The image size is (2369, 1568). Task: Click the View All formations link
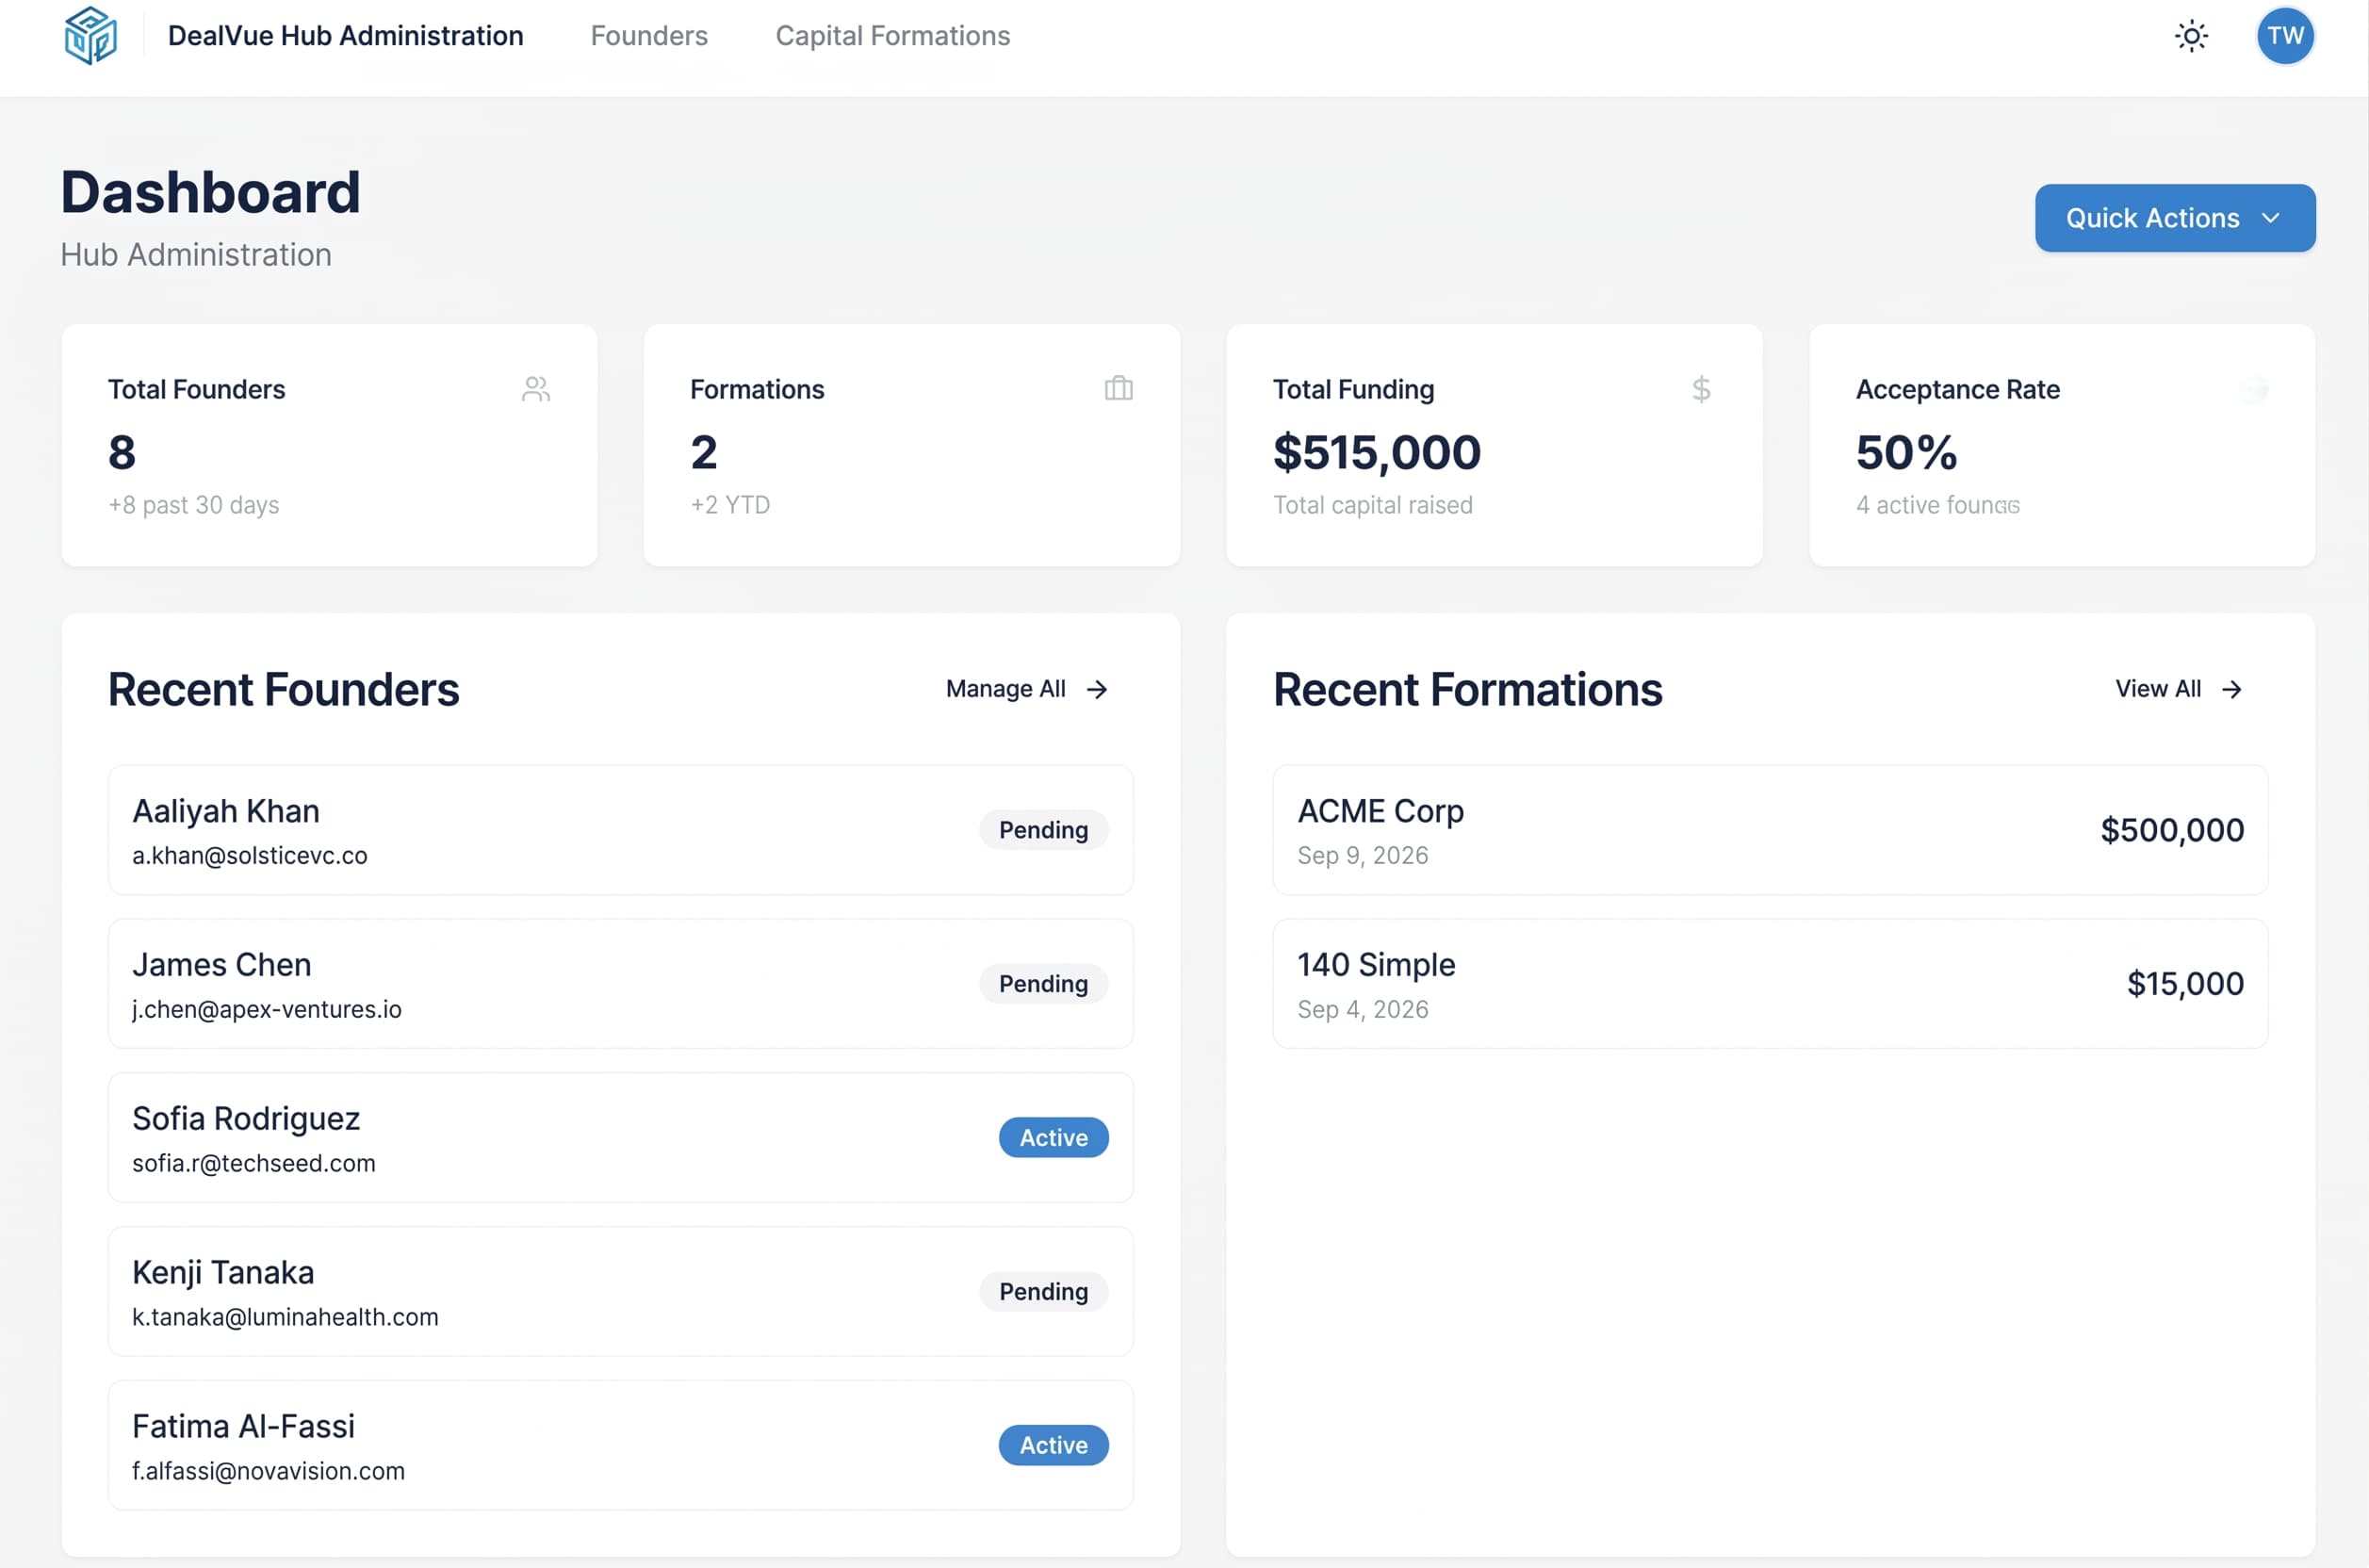2179,689
